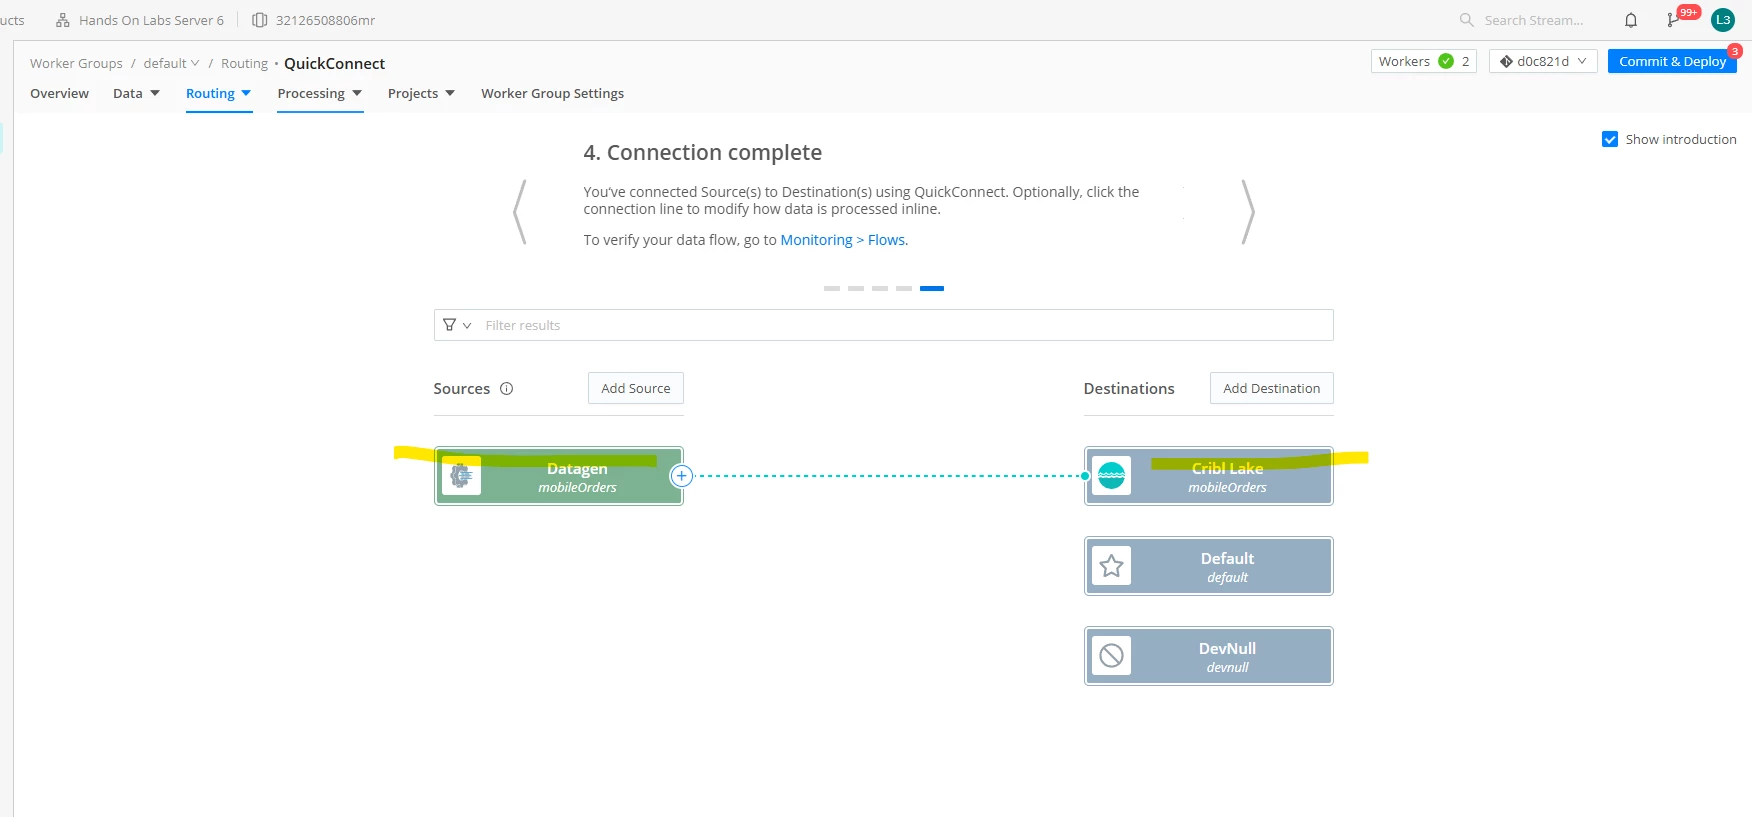
Task: Click the Add Destination button
Action: (1271, 388)
